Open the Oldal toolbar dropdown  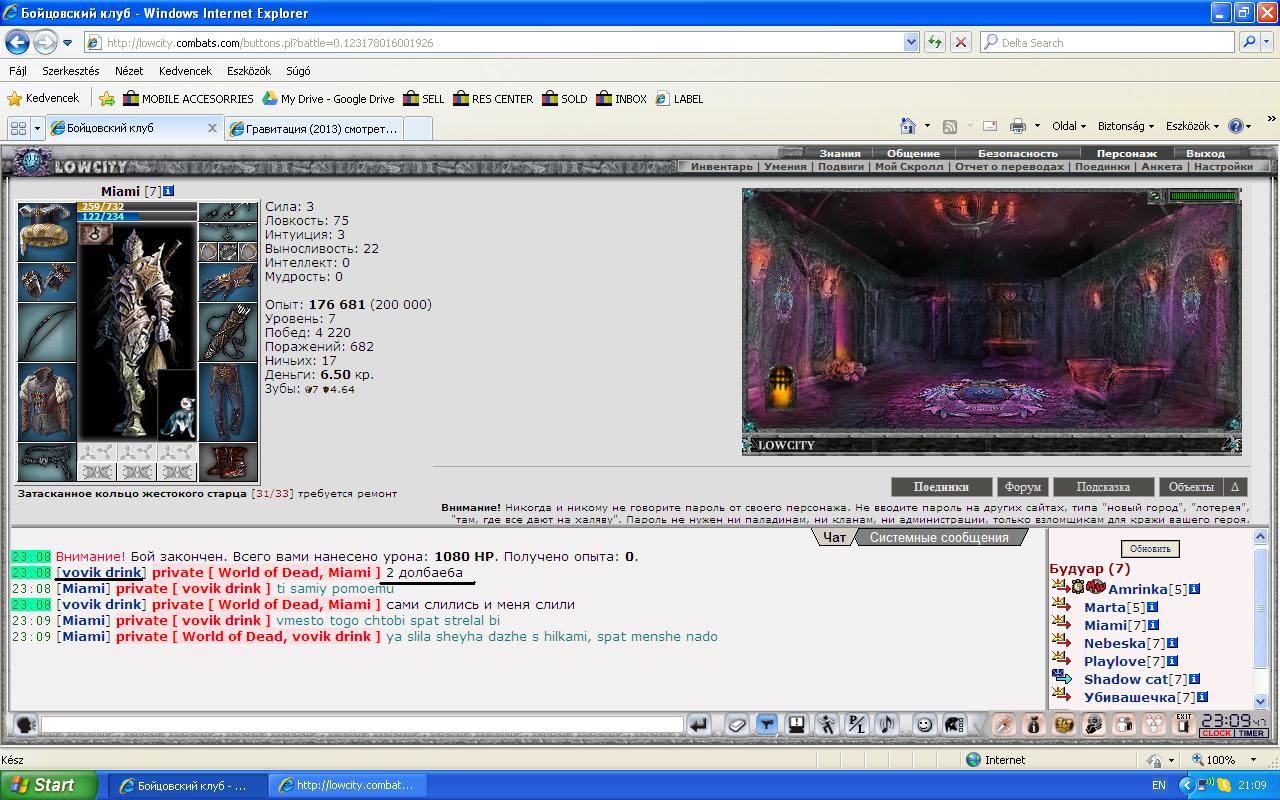[1069, 126]
